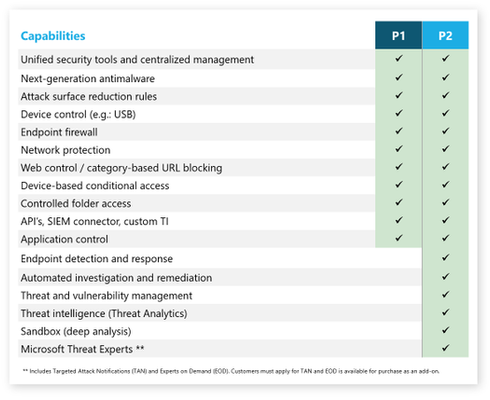Click P2 checkmark for Microsoft Threat Experts
The image size is (490, 400).
point(445,348)
